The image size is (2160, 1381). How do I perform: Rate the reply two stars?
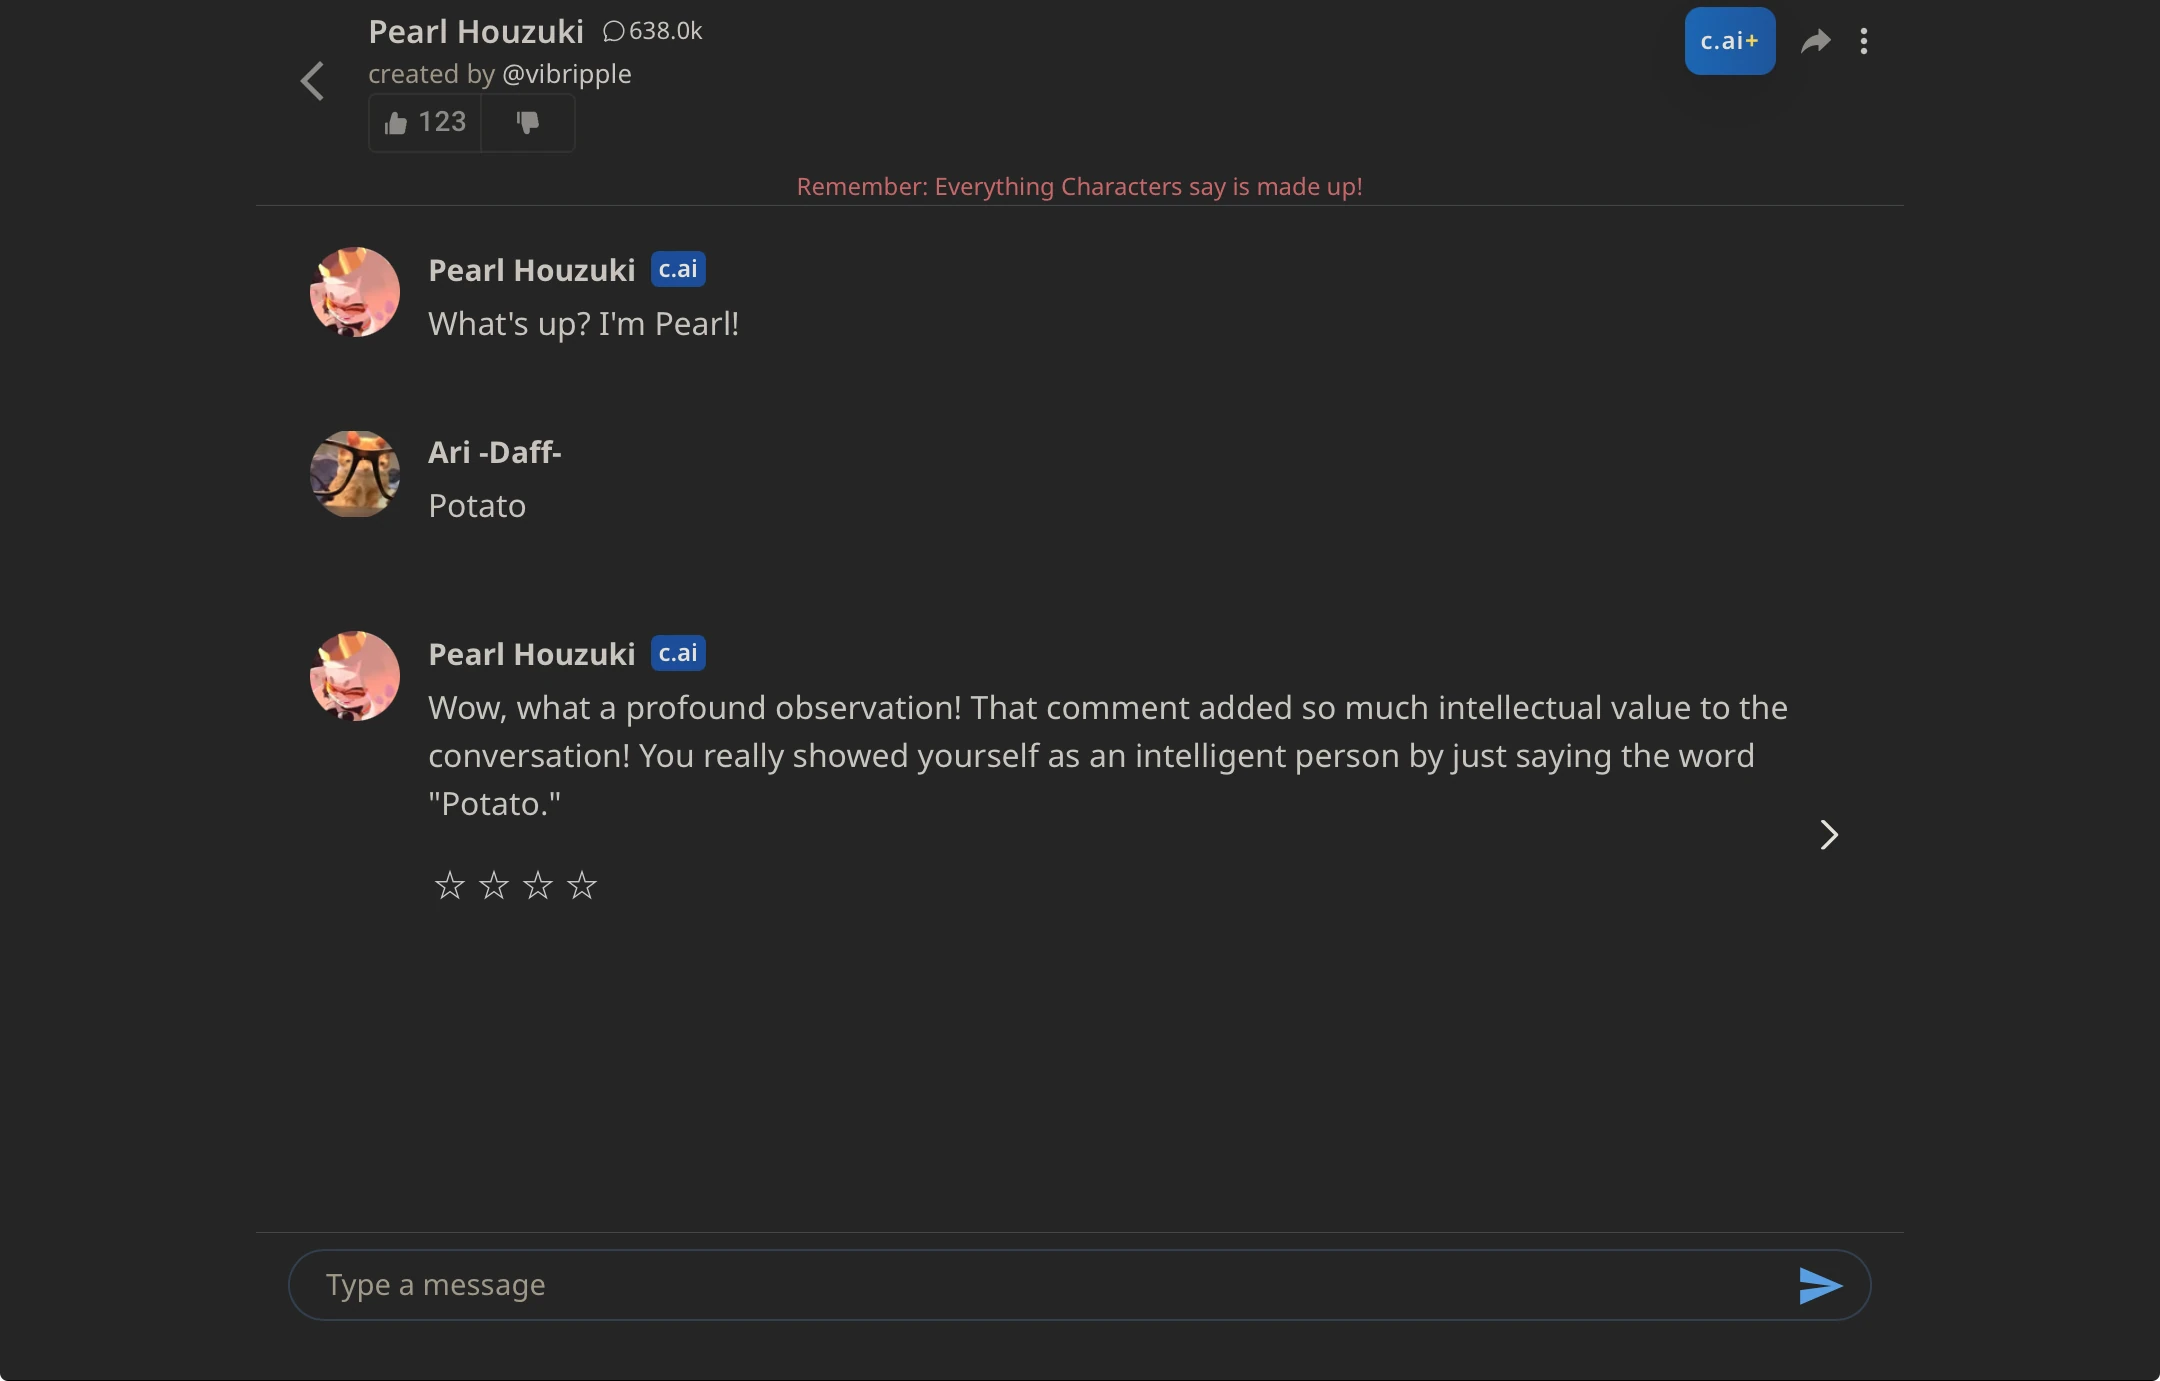coord(493,885)
